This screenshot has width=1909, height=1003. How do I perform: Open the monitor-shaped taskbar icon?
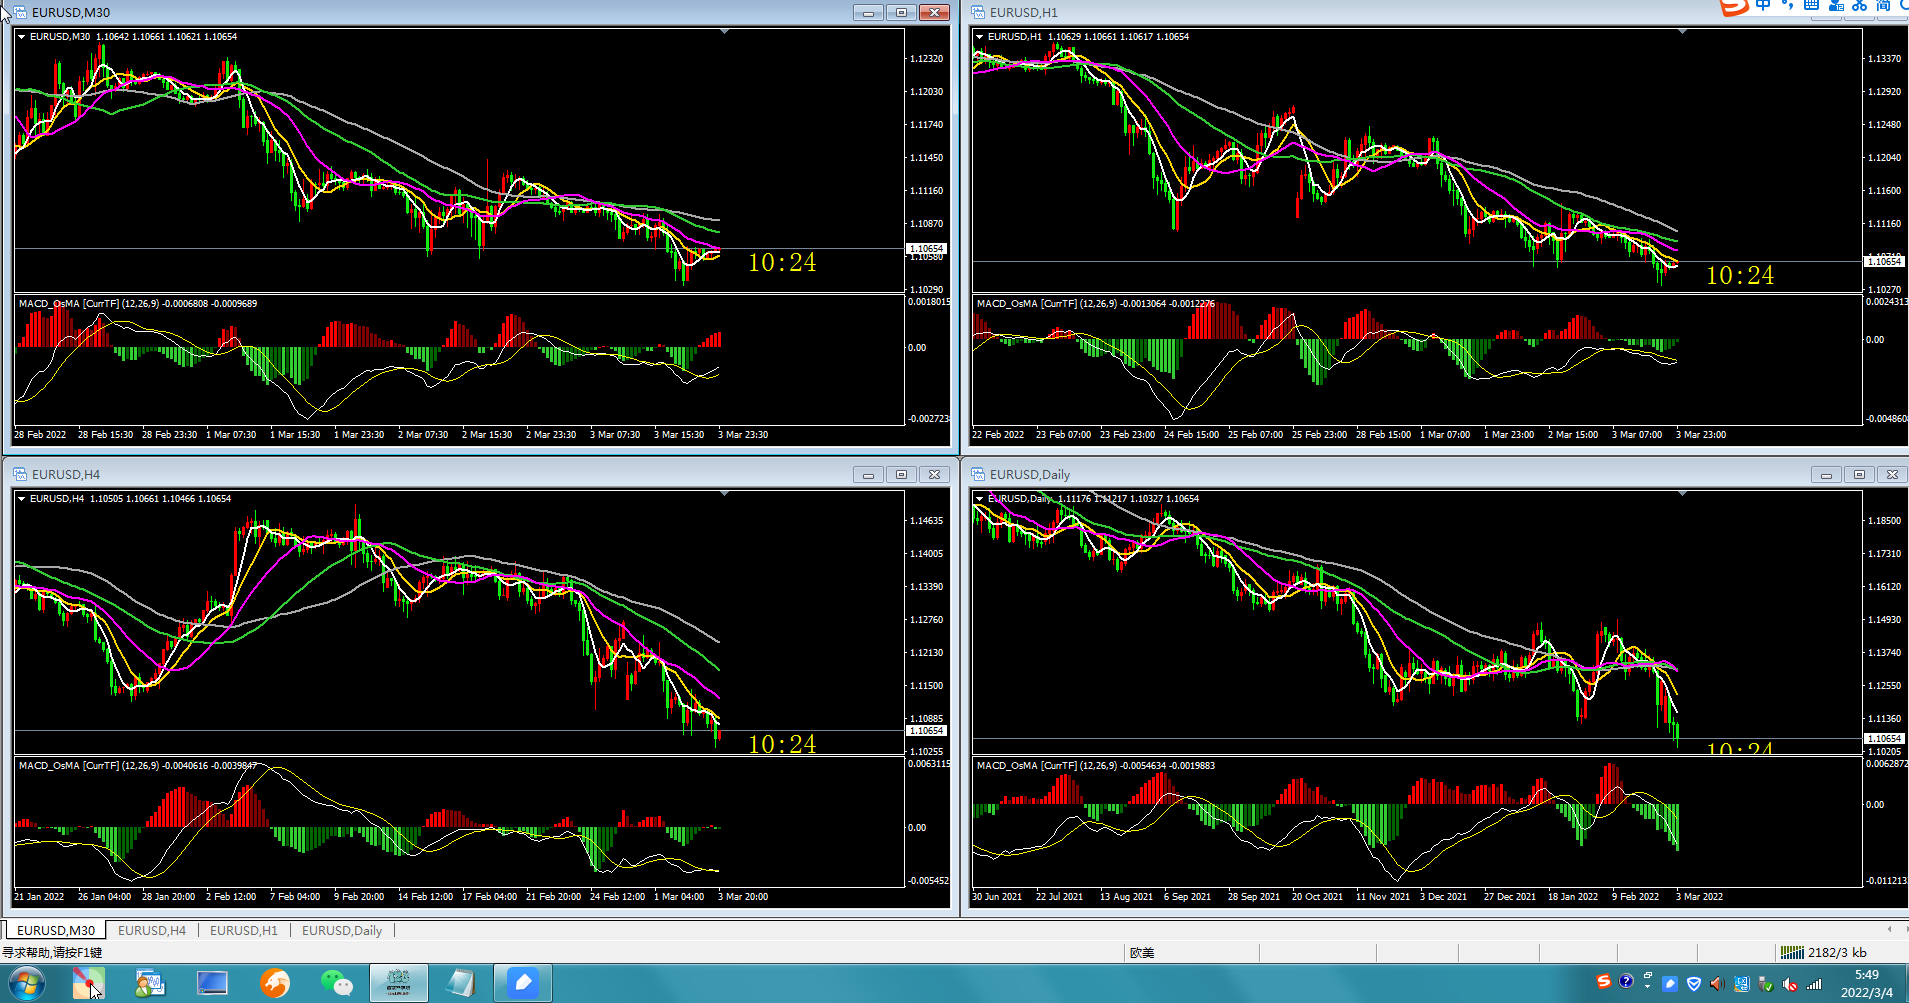[x=212, y=983]
